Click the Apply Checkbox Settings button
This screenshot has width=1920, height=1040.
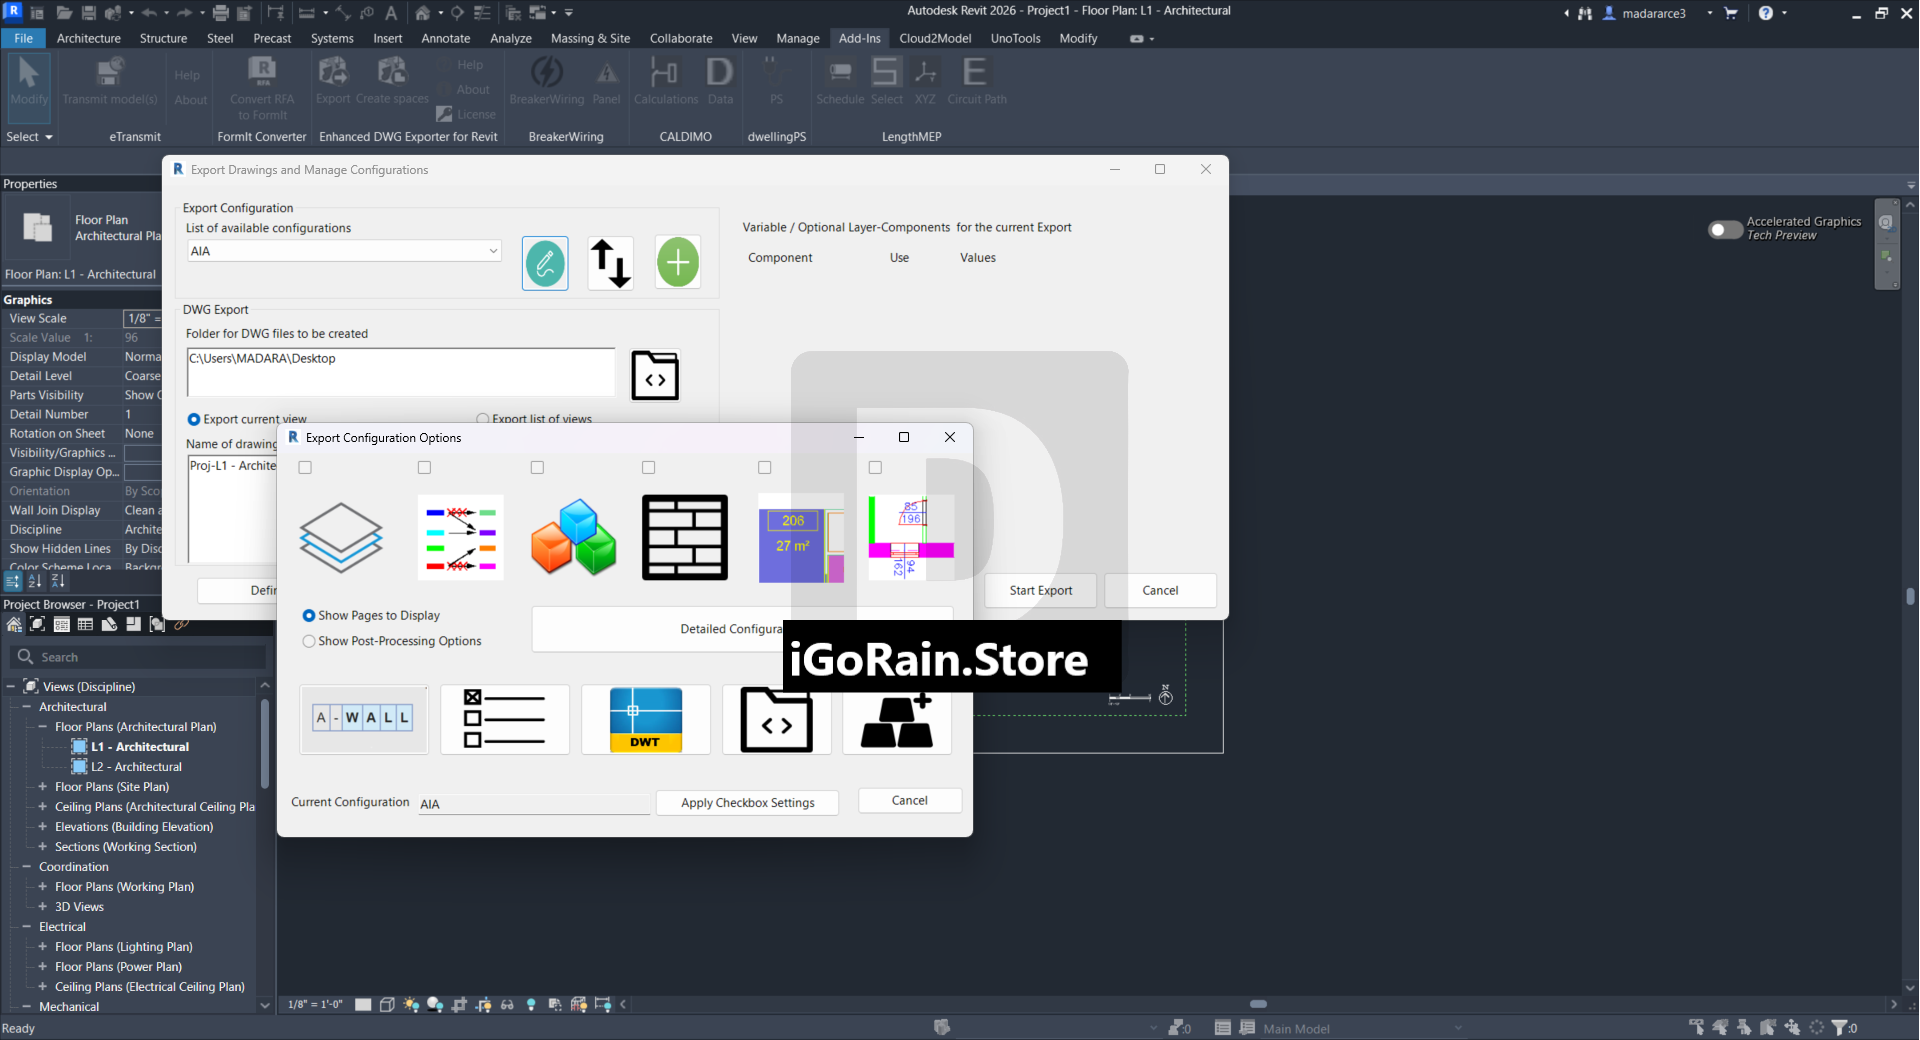coord(747,803)
